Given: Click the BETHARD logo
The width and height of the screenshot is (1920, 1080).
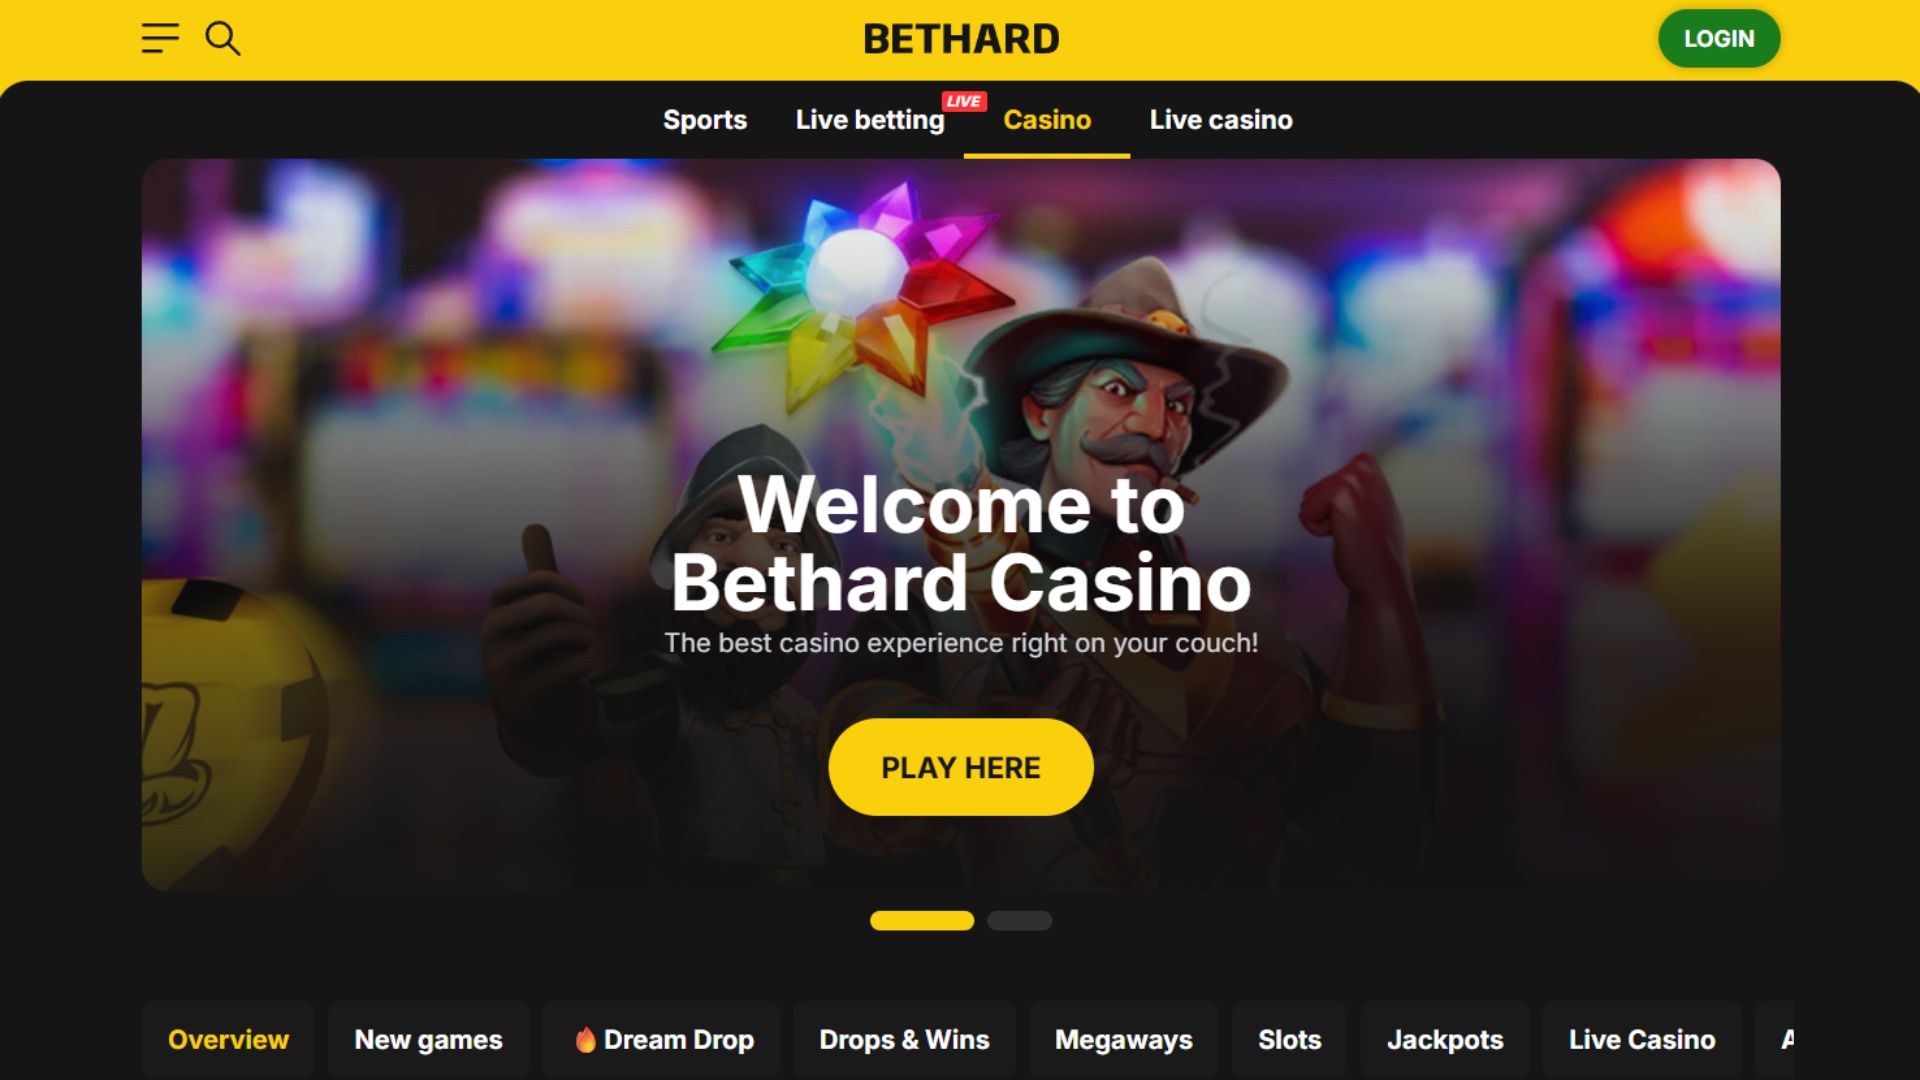Looking at the screenshot, I should tap(961, 39).
